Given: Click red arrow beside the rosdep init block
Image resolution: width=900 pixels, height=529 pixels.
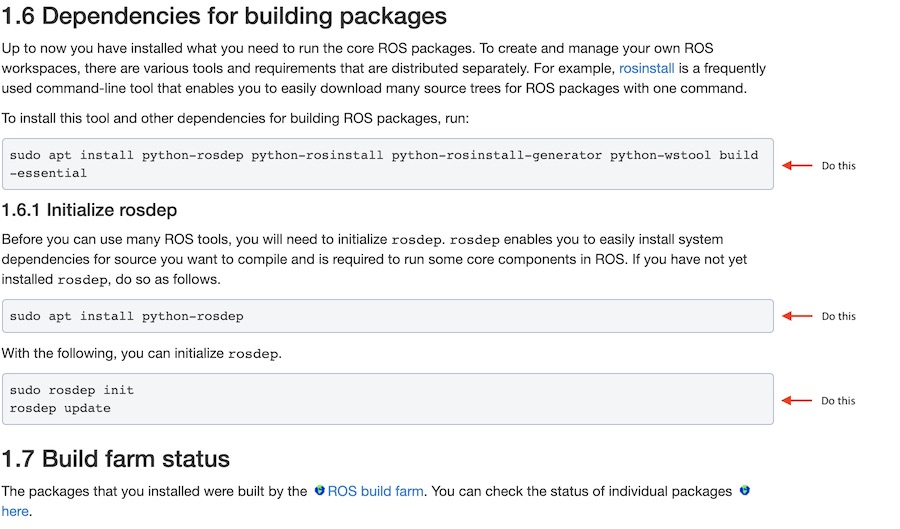Looking at the screenshot, I should [x=797, y=400].
